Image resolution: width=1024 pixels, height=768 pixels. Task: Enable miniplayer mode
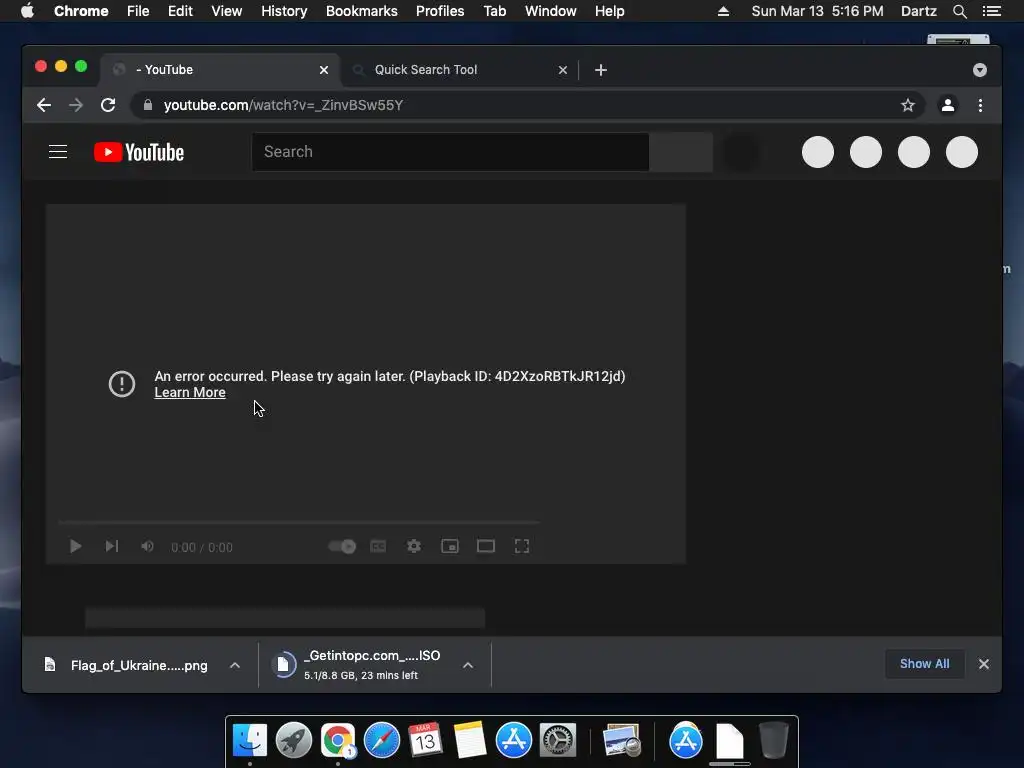tap(450, 546)
